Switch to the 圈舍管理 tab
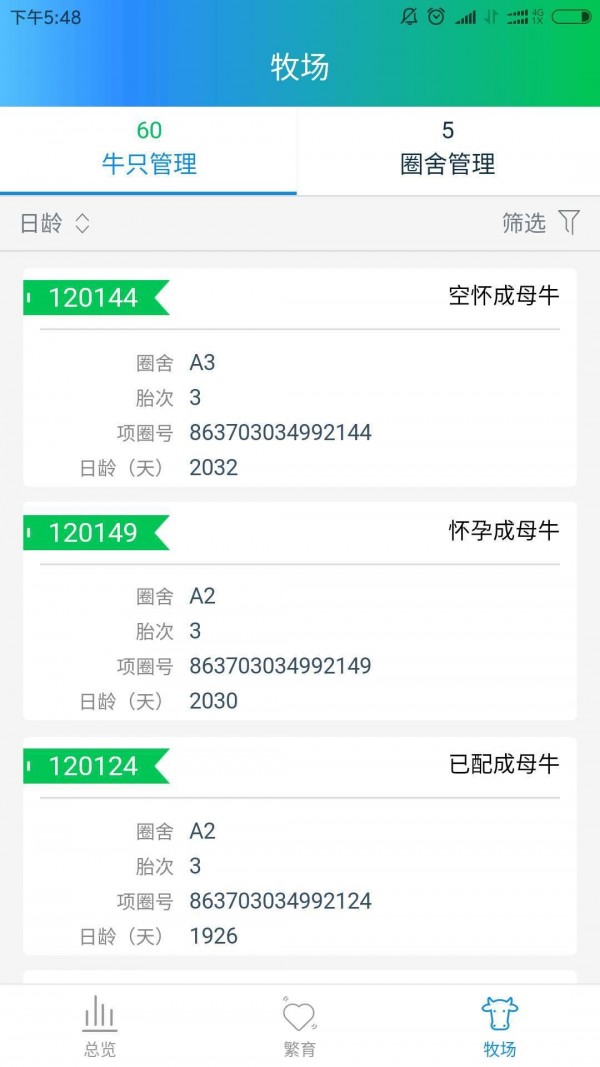This screenshot has height=1067, width=600. point(448,148)
